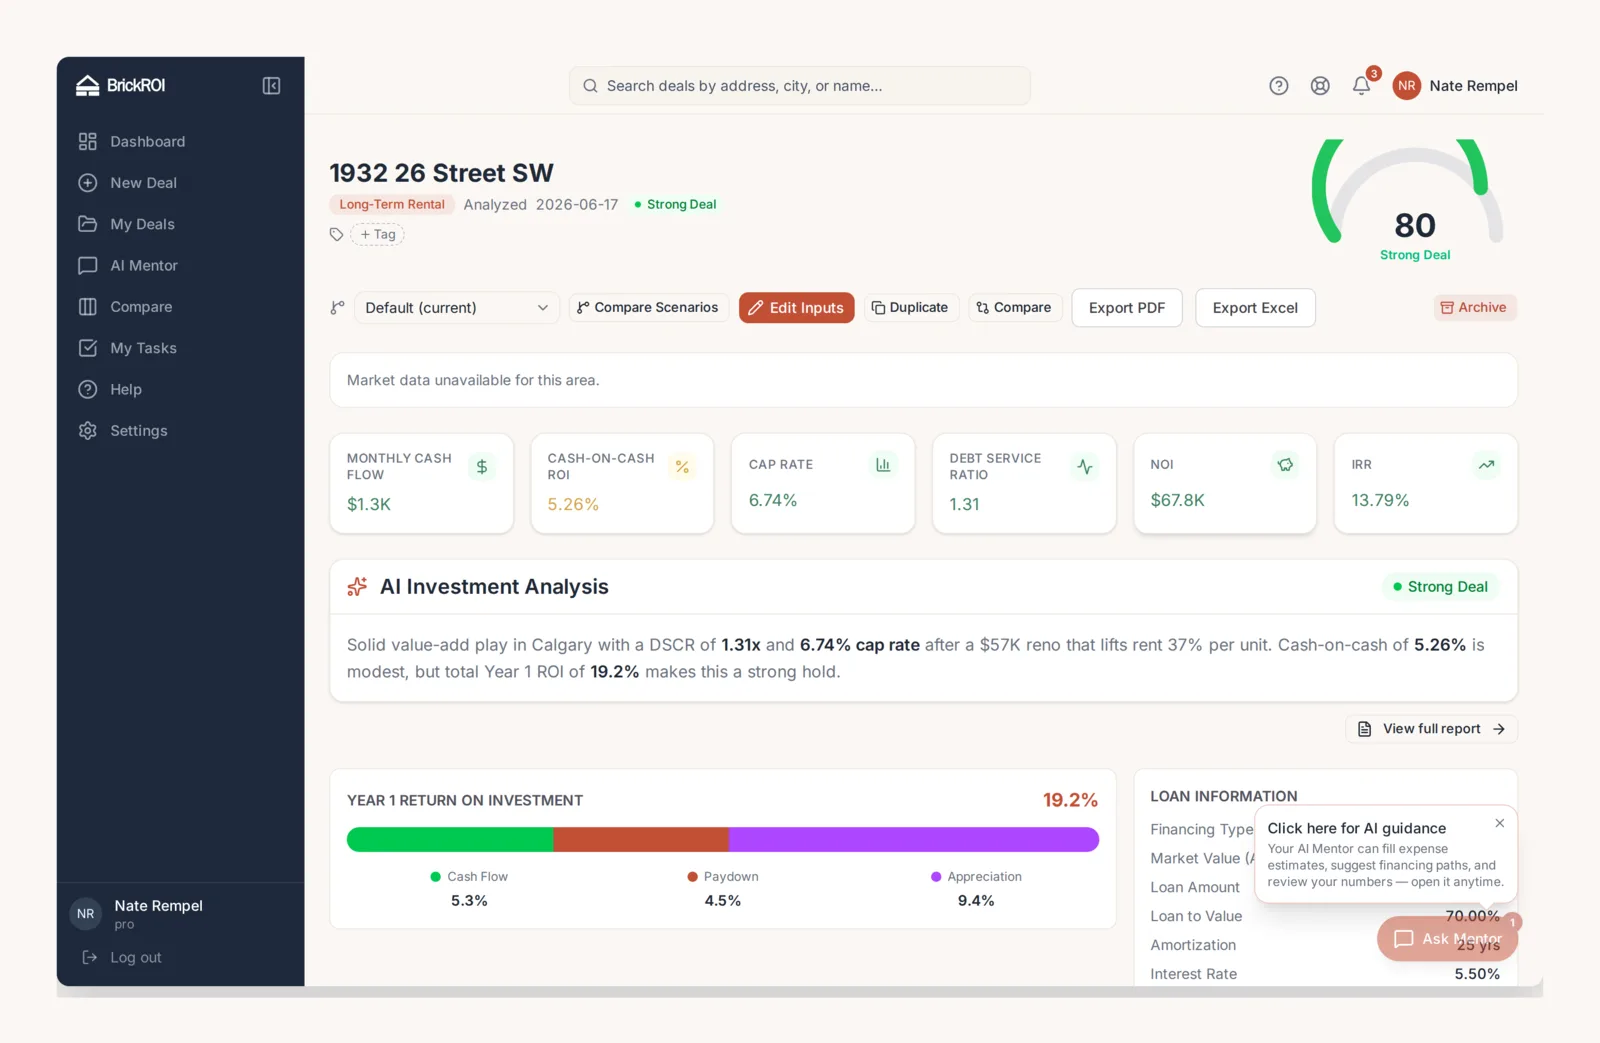This screenshot has height=1043, width=1600.
Task: Click the 13.79% IRR value
Action: coord(1380,500)
